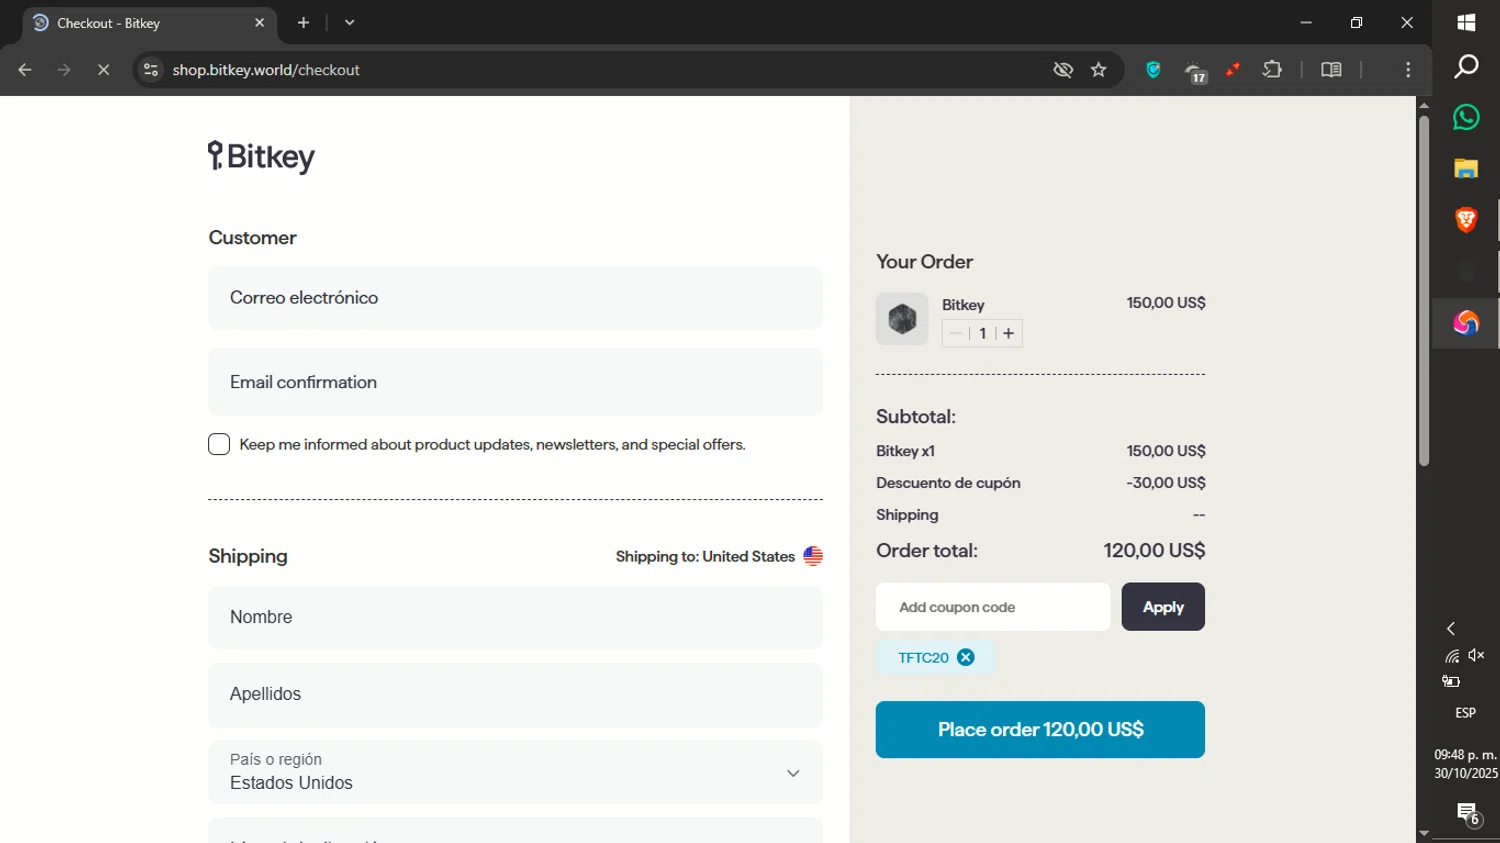Click the scrollbar down arrow
The height and width of the screenshot is (843, 1500).
(1424, 834)
